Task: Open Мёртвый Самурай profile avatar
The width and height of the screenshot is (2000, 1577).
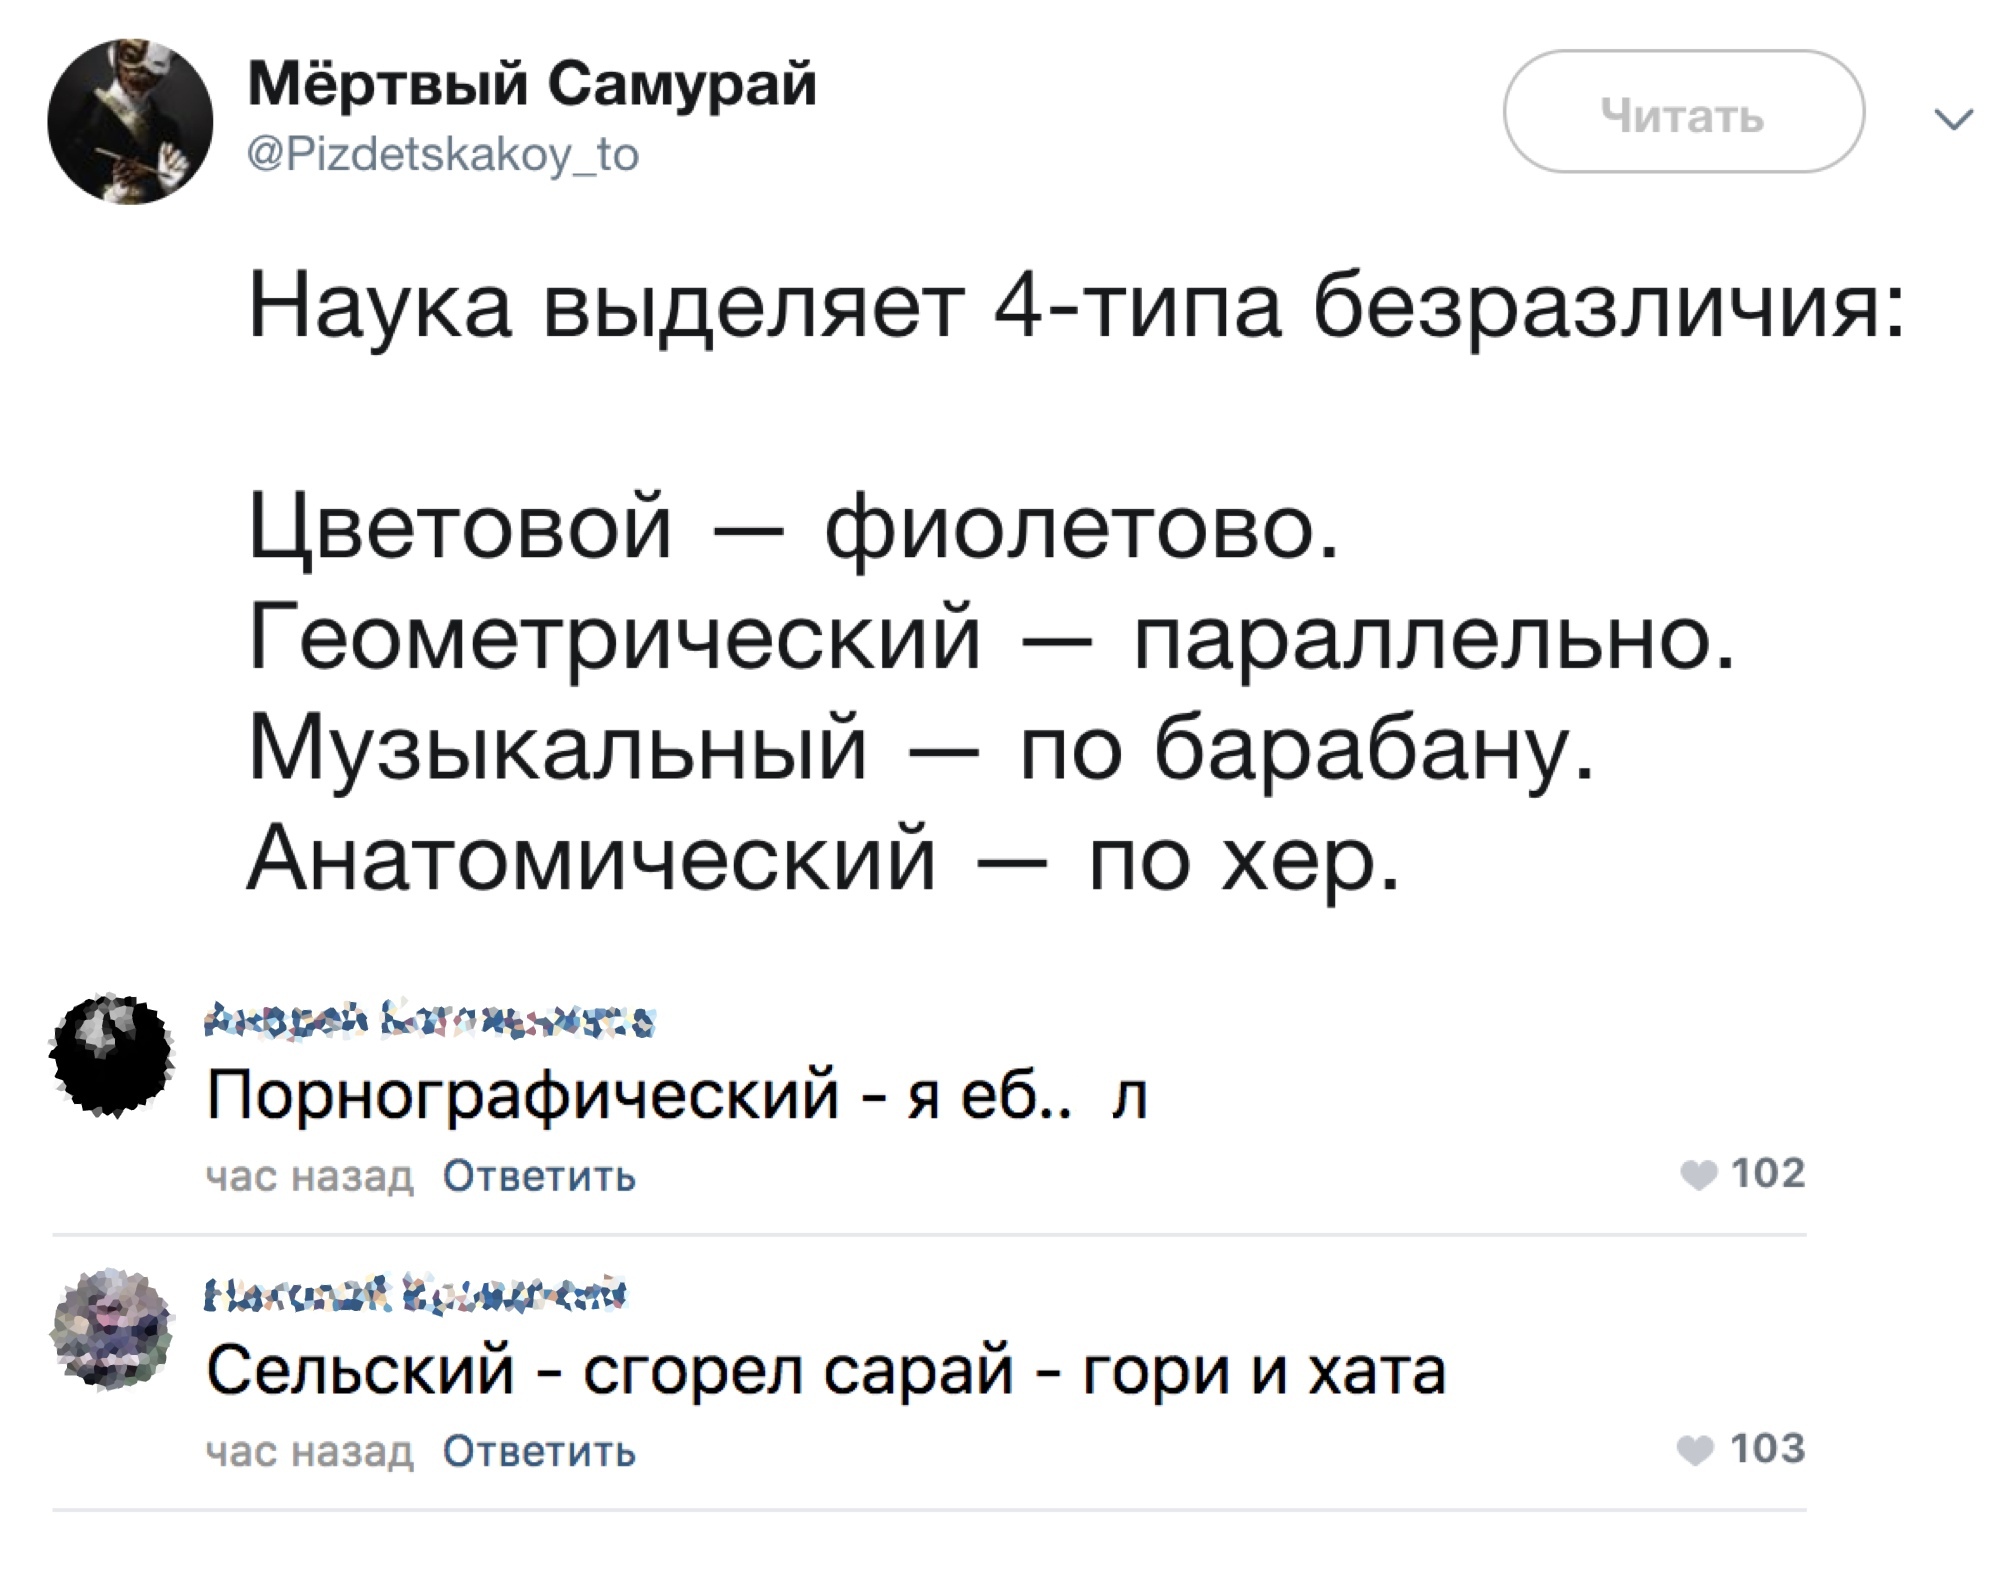Action: (x=130, y=121)
